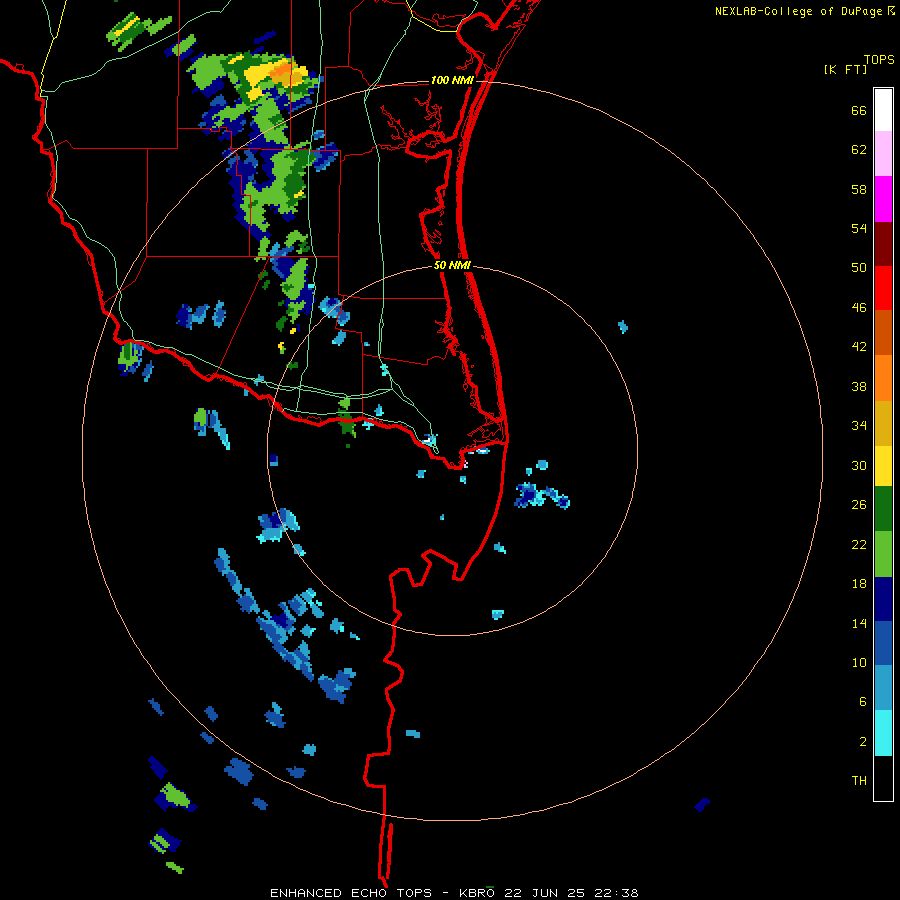Select legend value 6
This screenshot has height=900, width=900.
coord(863,701)
